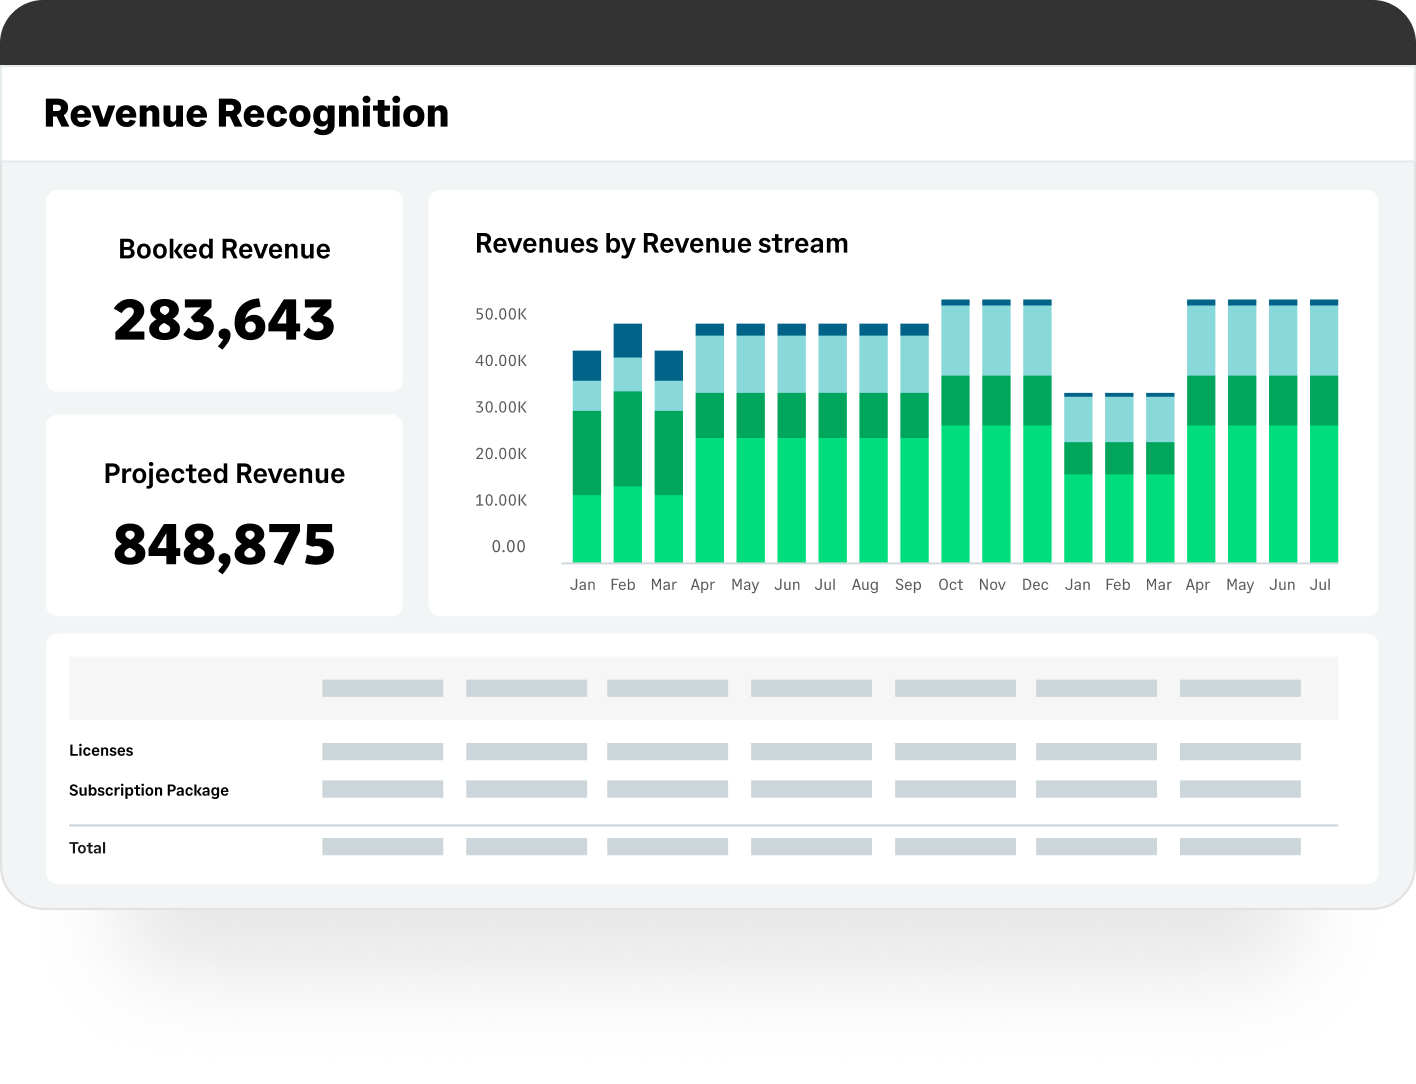The height and width of the screenshot is (1084, 1416).
Task: Select the first column header placeholder in table
Action: [382, 688]
